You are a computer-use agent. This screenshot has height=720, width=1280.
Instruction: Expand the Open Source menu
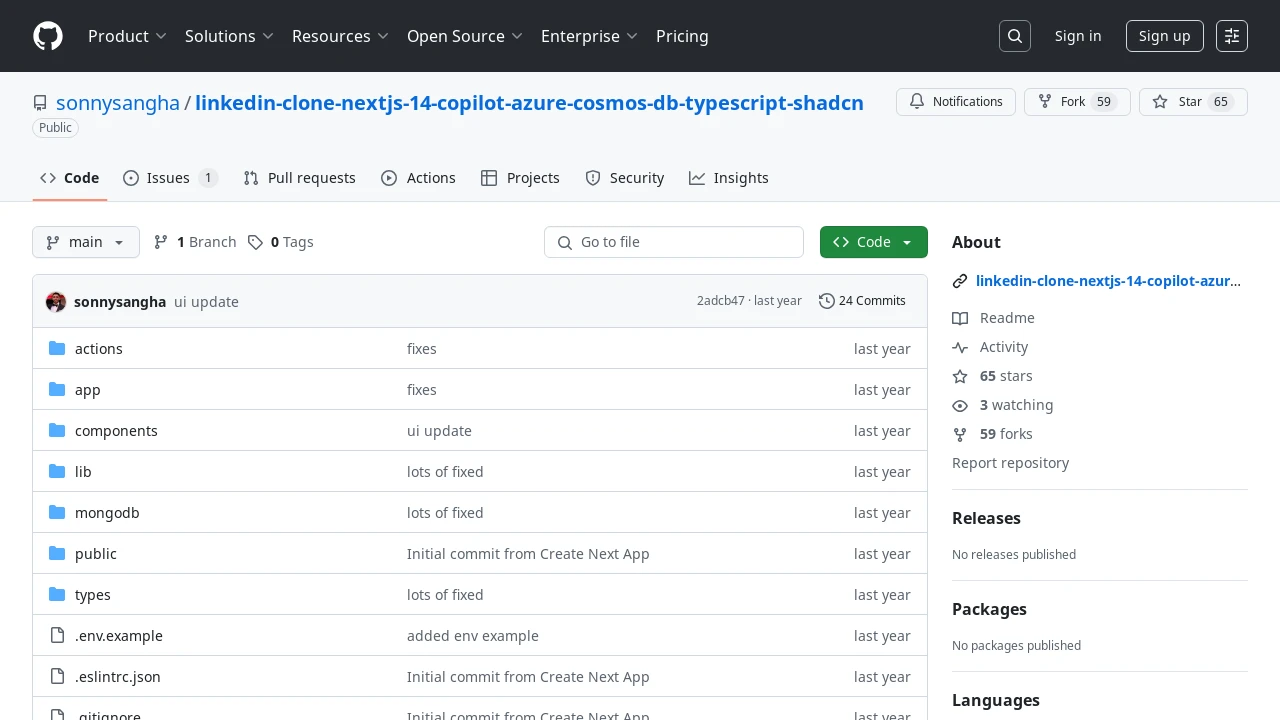(x=465, y=36)
